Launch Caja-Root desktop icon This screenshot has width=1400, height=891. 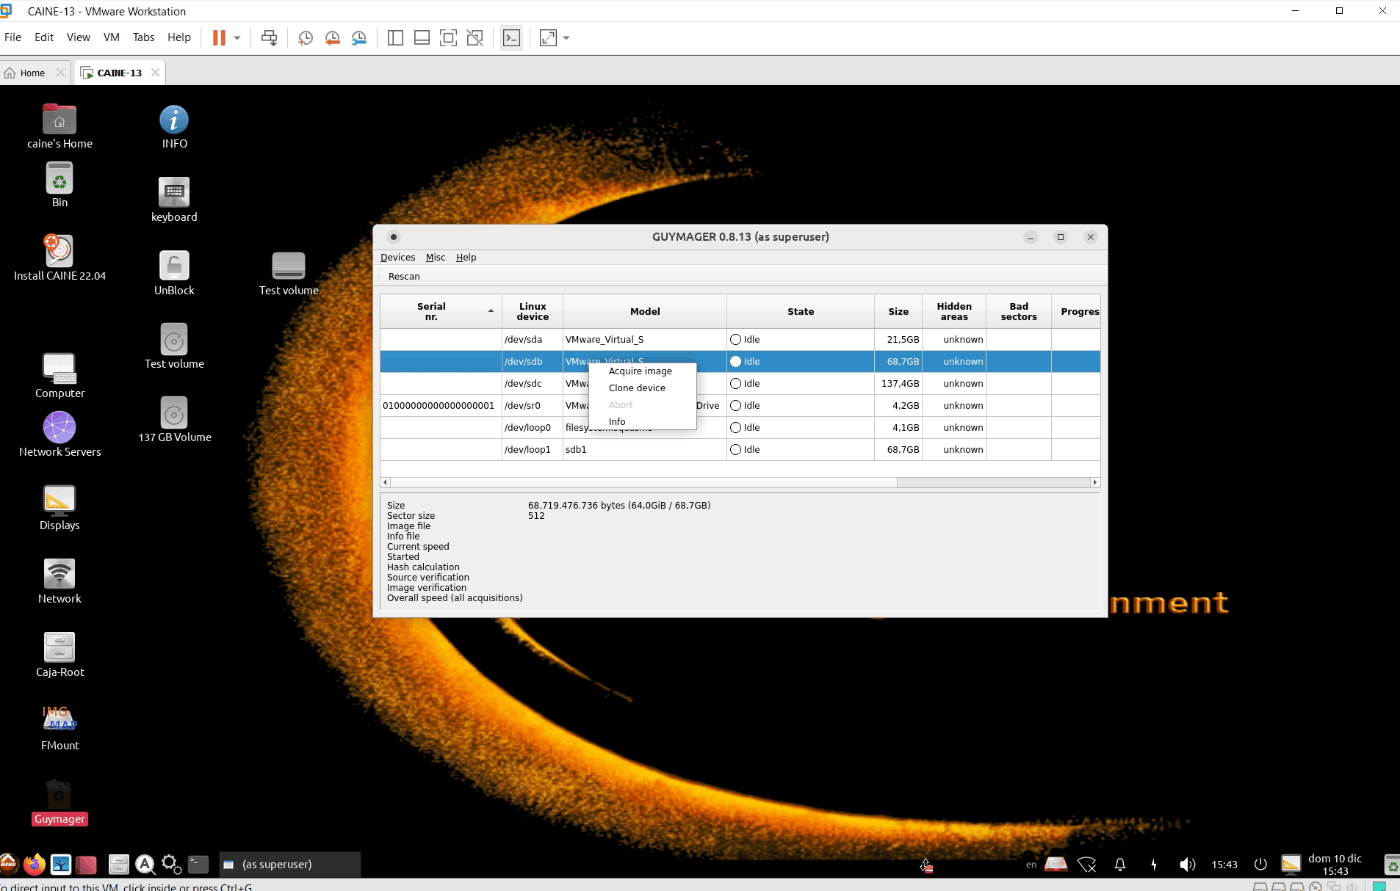[x=59, y=655]
